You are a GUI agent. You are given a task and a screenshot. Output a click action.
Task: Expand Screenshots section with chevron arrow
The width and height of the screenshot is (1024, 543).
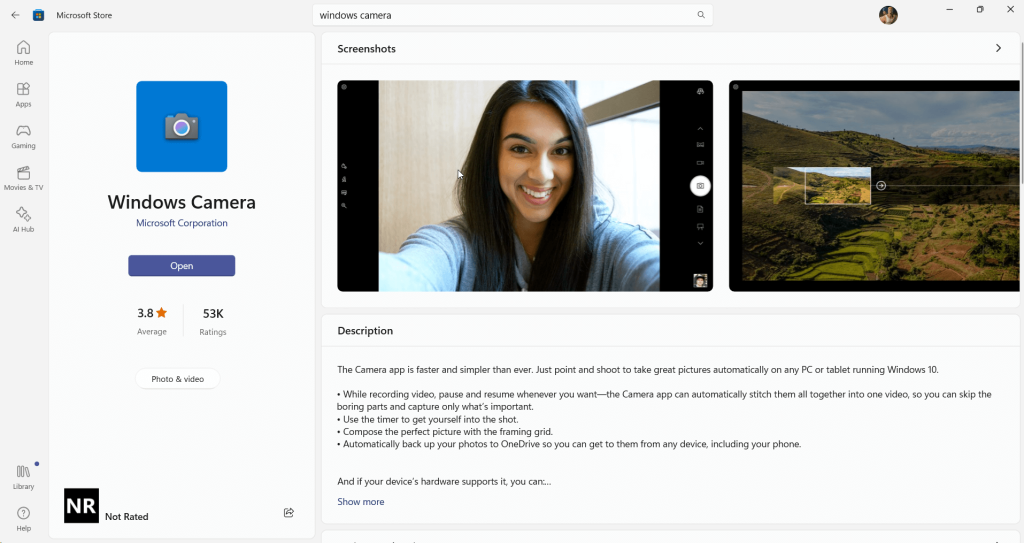(998, 48)
